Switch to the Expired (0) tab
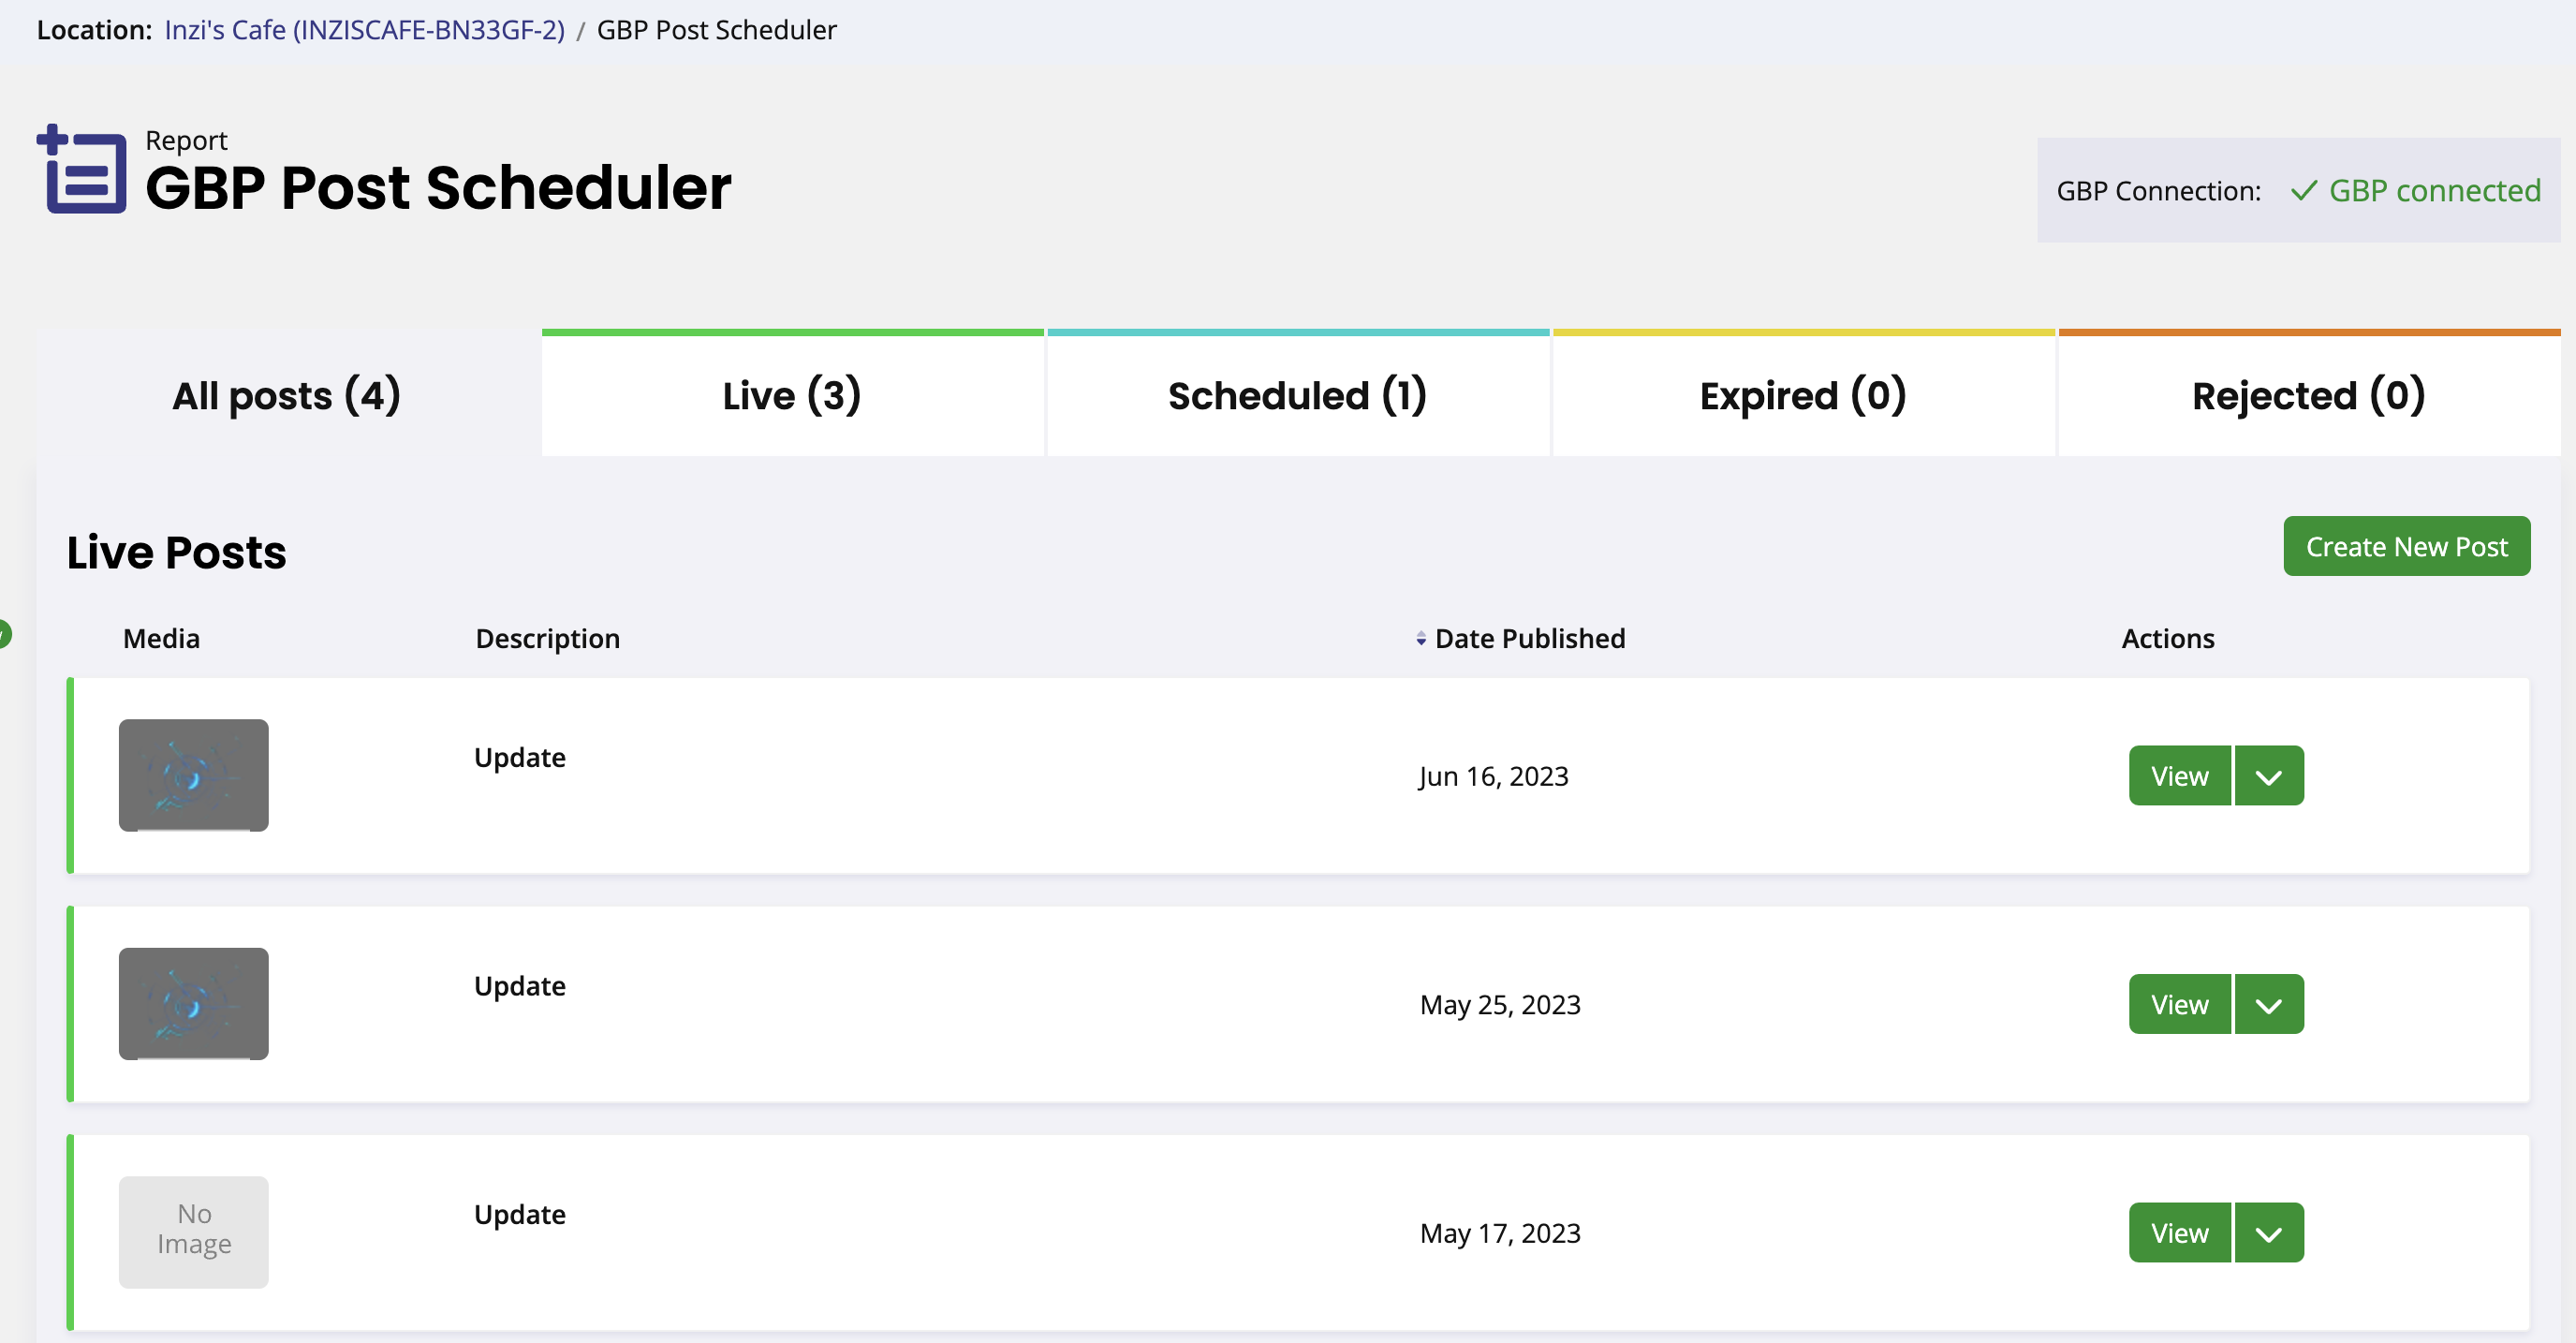This screenshot has height=1343, width=2576. (x=1804, y=395)
